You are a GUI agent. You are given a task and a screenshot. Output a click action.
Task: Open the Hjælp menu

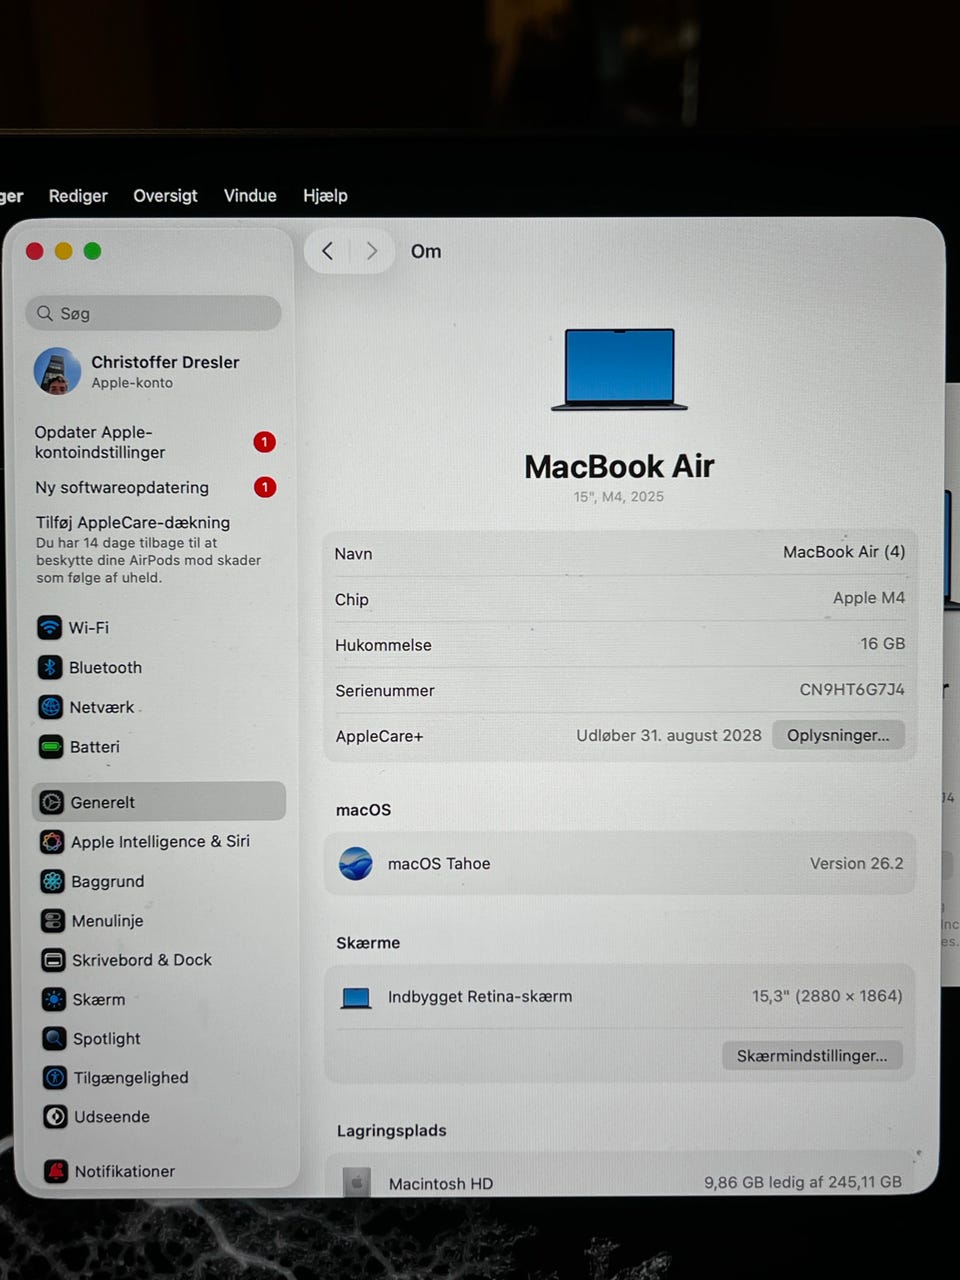click(x=325, y=196)
